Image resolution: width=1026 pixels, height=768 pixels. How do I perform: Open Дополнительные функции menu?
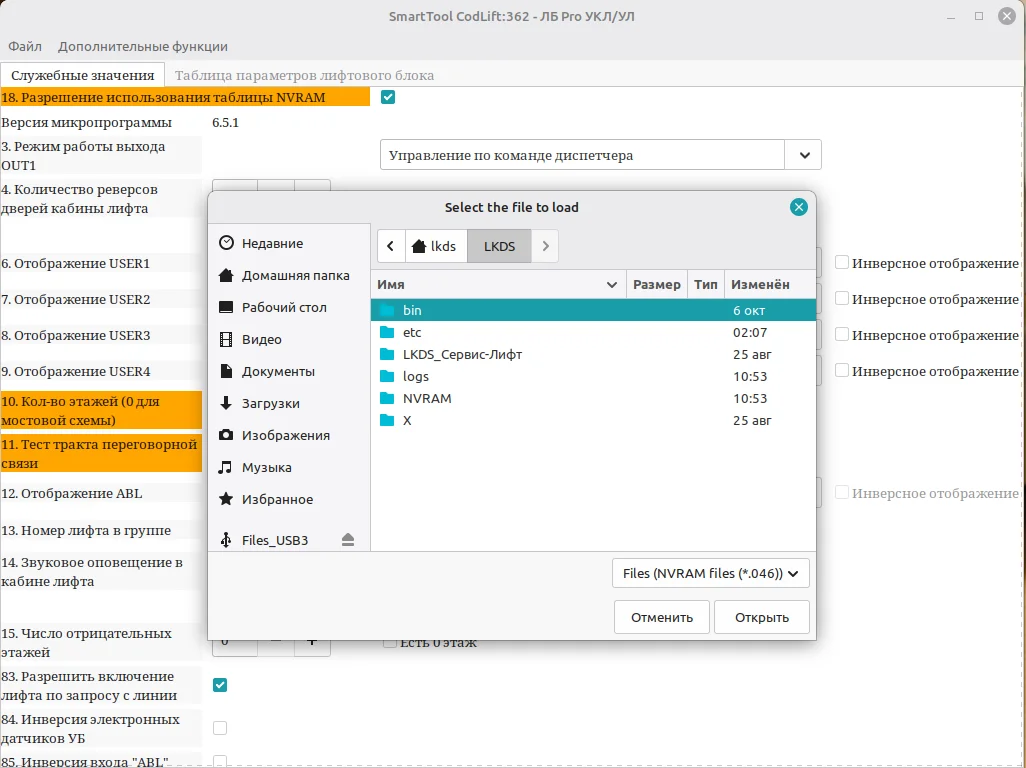click(143, 46)
